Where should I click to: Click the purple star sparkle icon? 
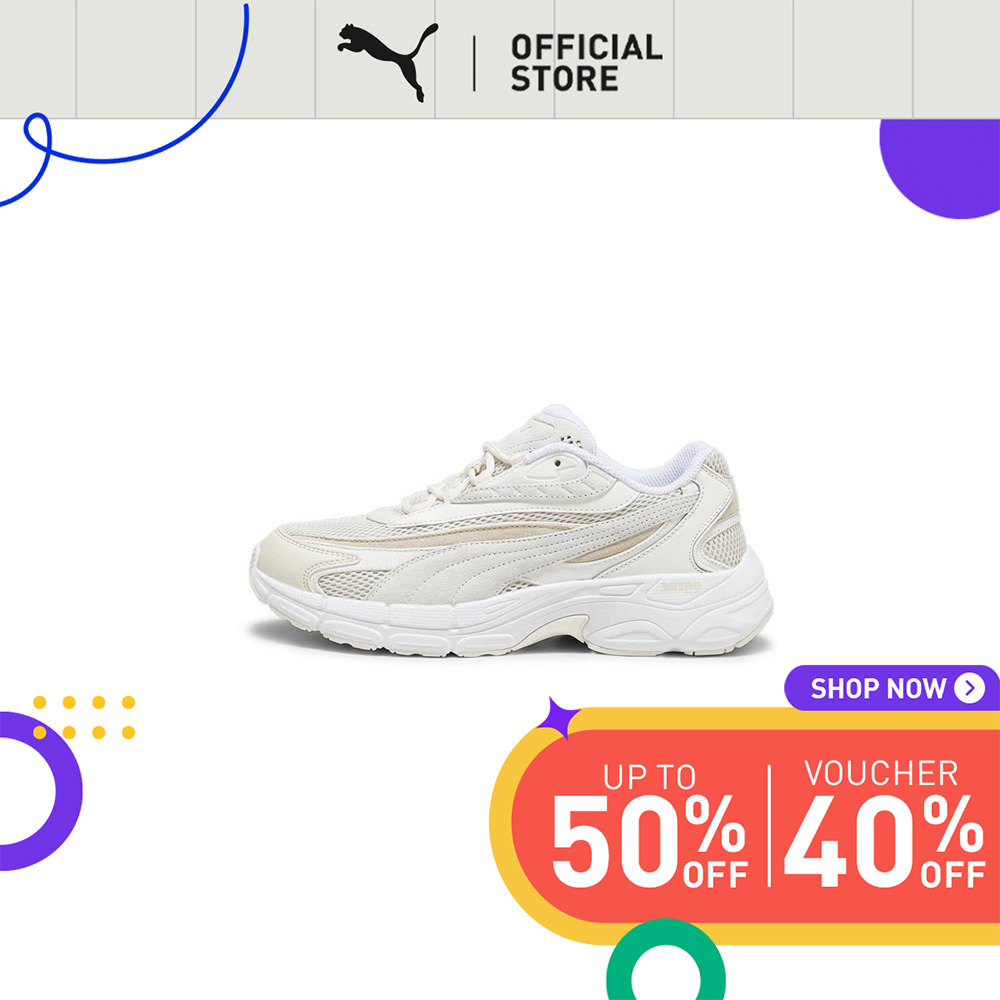(557, 718)
